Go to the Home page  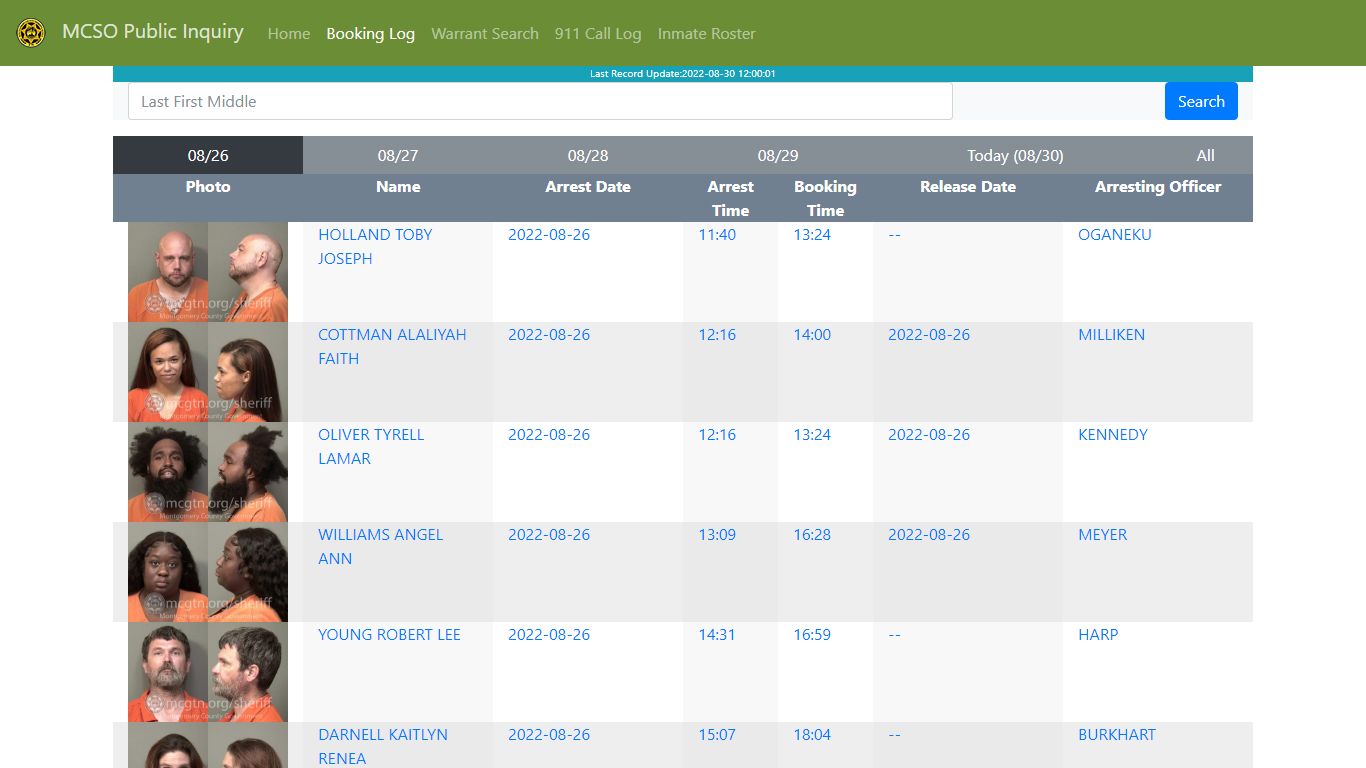(289, 34)
